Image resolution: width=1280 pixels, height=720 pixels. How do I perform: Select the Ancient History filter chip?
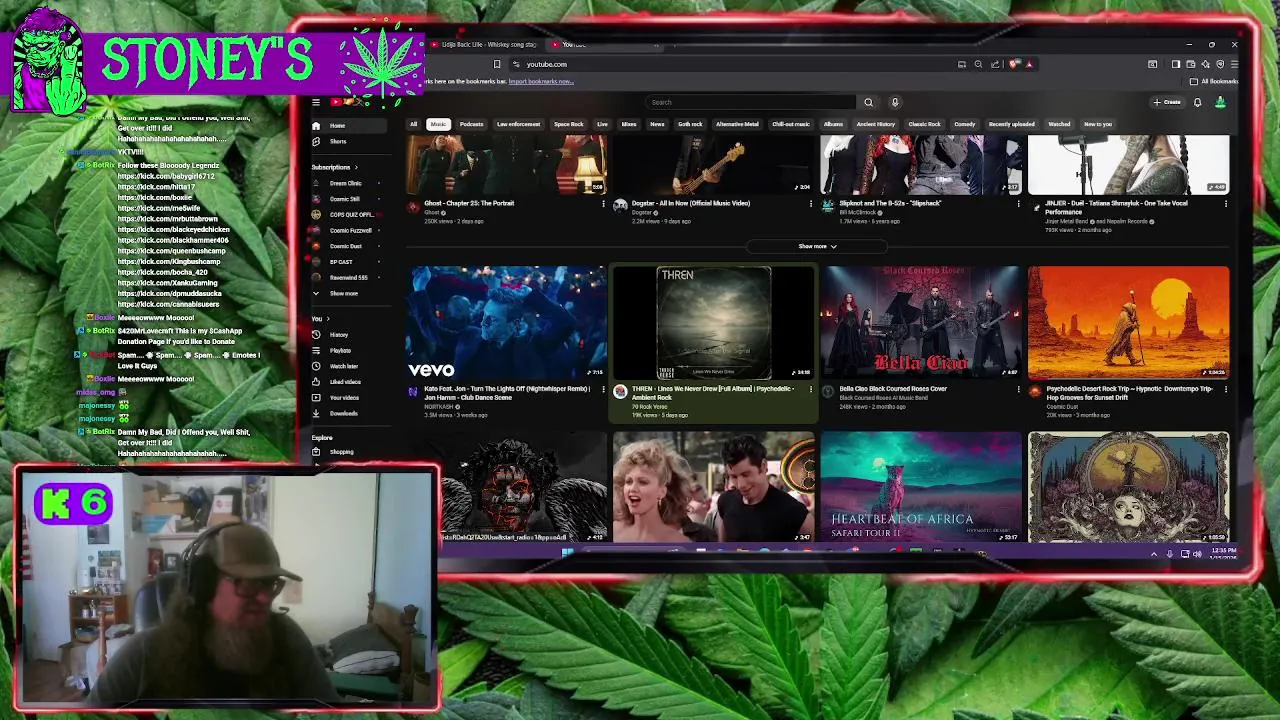(x=875, y=124)
